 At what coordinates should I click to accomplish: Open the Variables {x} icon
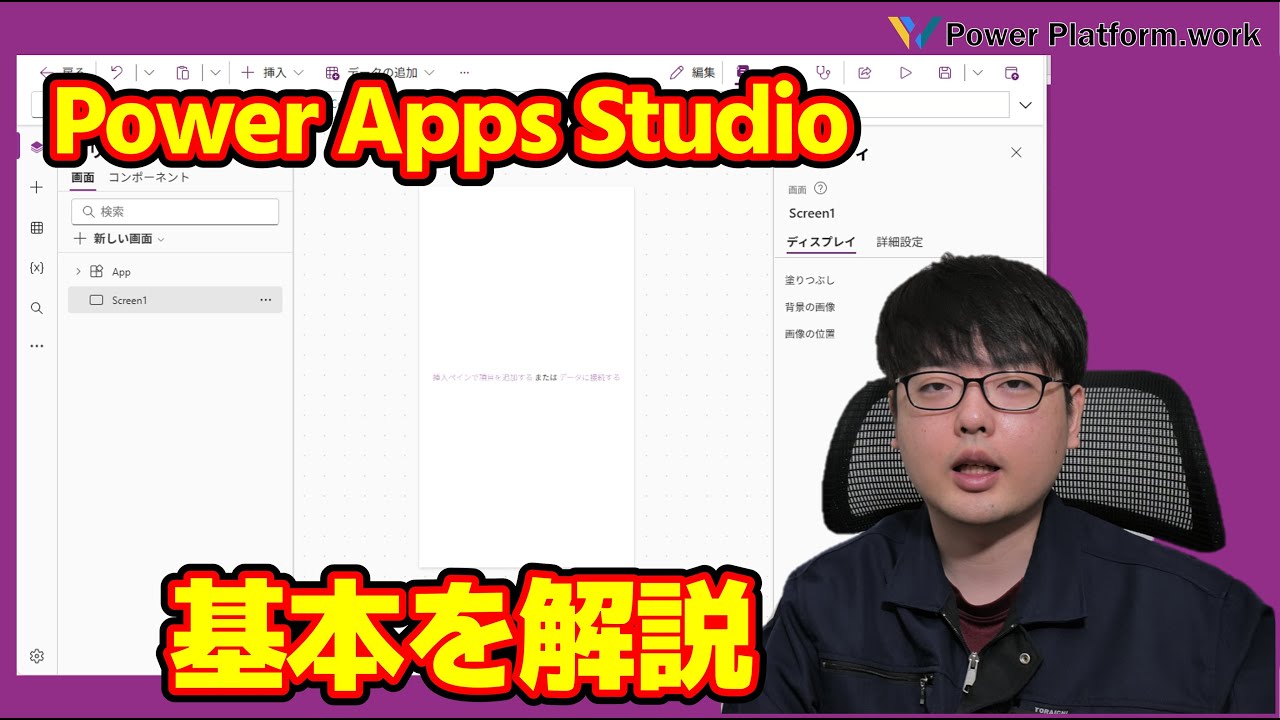pos(37,268)
